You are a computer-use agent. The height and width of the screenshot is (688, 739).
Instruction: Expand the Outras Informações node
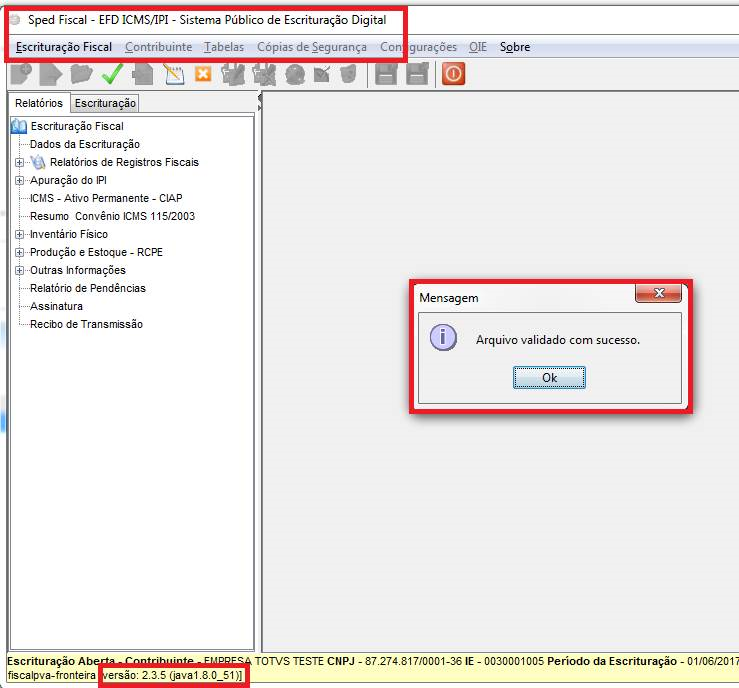pos(19,270)
